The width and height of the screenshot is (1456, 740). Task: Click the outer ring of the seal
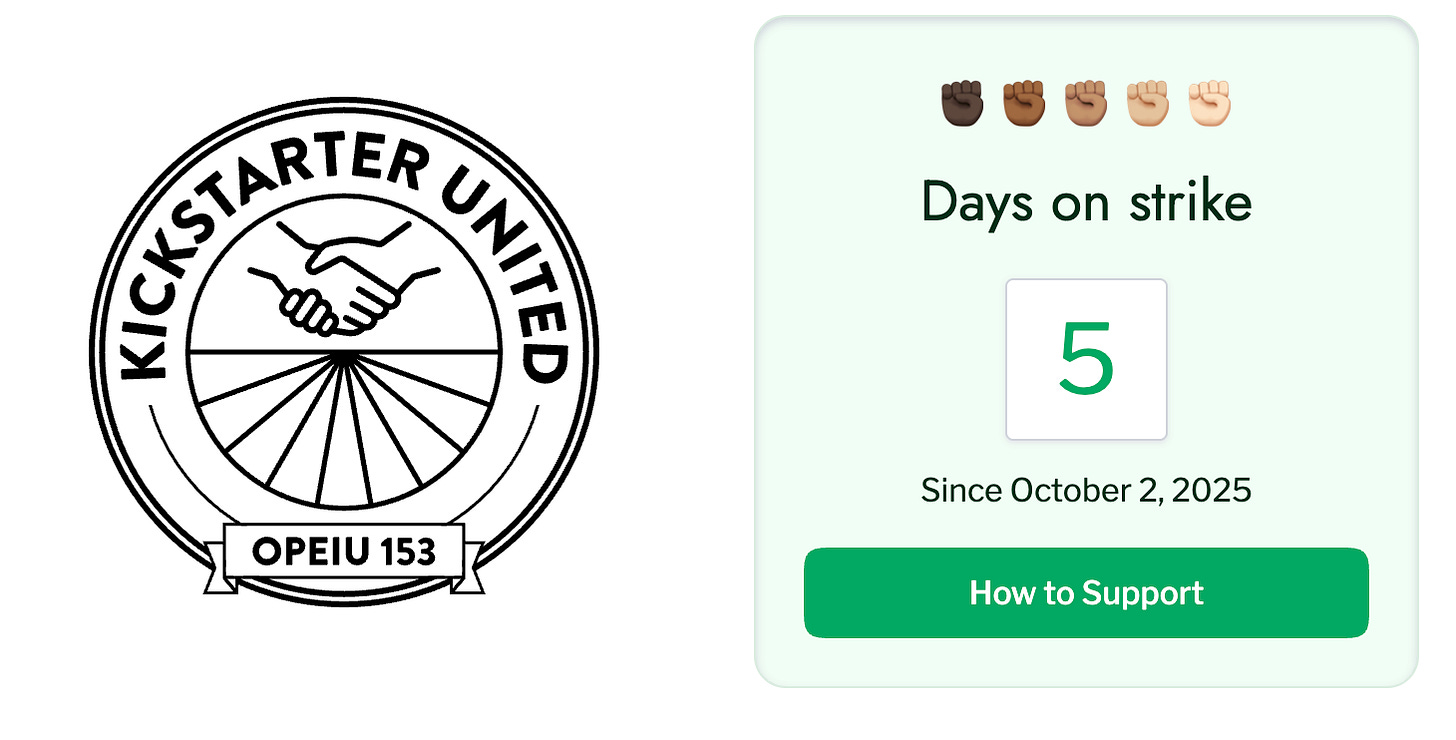coord(343,104)
